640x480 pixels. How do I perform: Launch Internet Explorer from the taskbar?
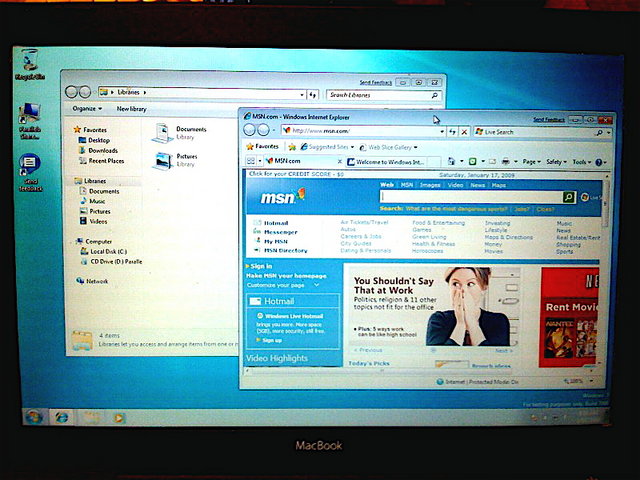(x=61, y=417)
